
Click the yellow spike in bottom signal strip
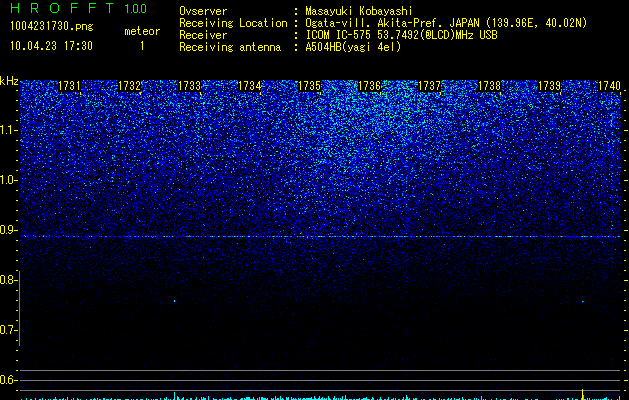click(x=582, y=394)
